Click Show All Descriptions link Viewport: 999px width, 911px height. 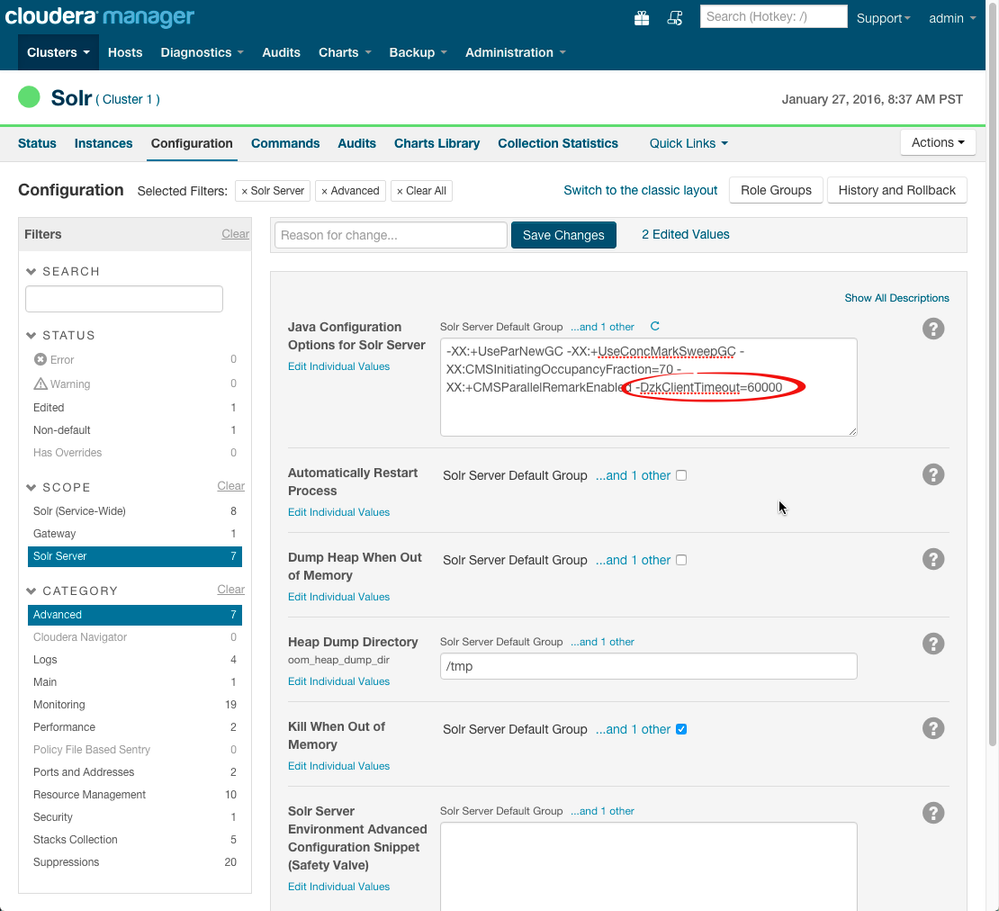[896, 298]
